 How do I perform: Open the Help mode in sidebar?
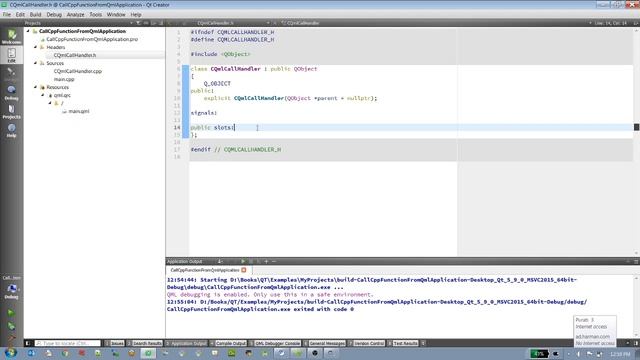tap(11, 130)
